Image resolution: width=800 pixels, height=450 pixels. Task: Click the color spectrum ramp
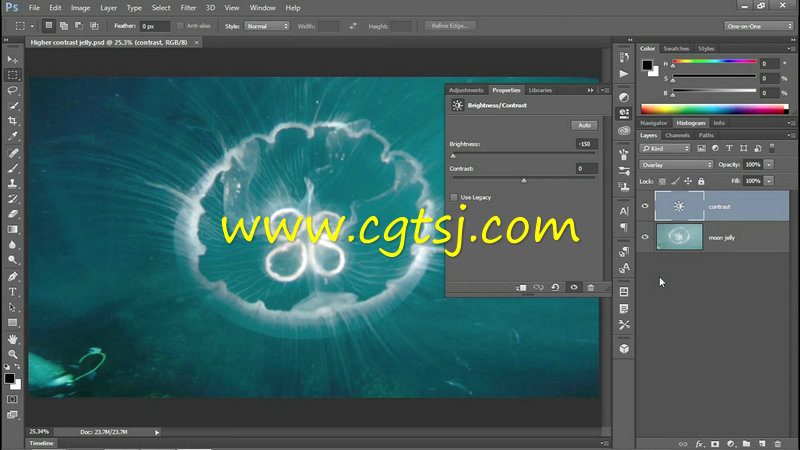(x=714, y=109)
